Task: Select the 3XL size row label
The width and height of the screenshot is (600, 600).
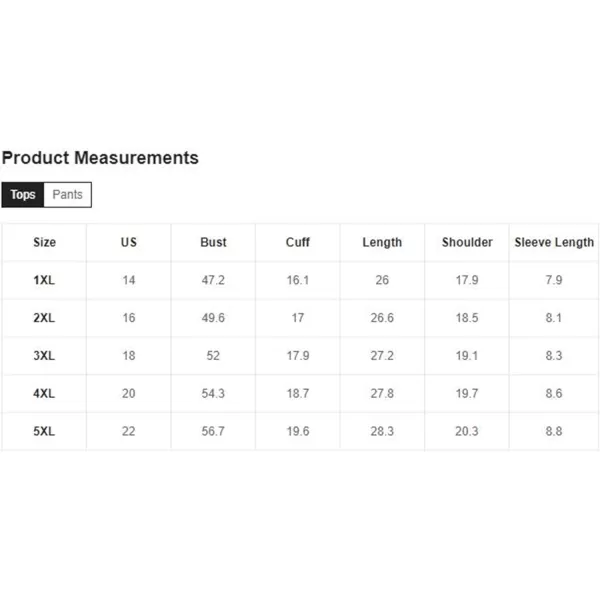Action: [44, 355]
